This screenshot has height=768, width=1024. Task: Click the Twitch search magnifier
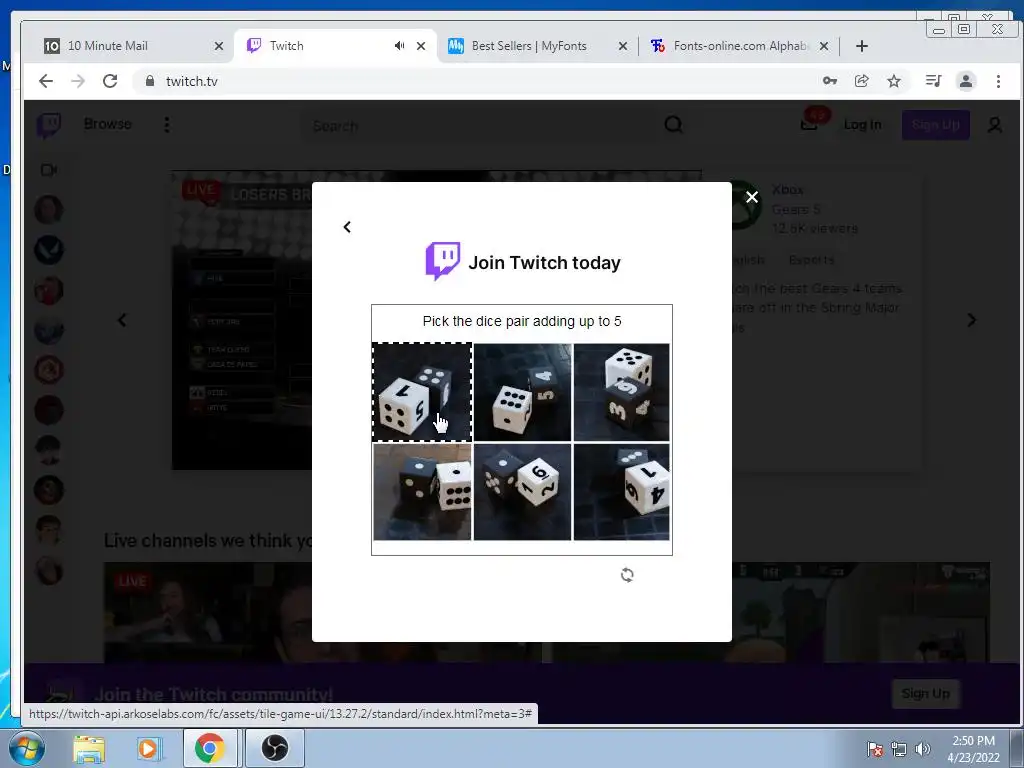[673, 124]
